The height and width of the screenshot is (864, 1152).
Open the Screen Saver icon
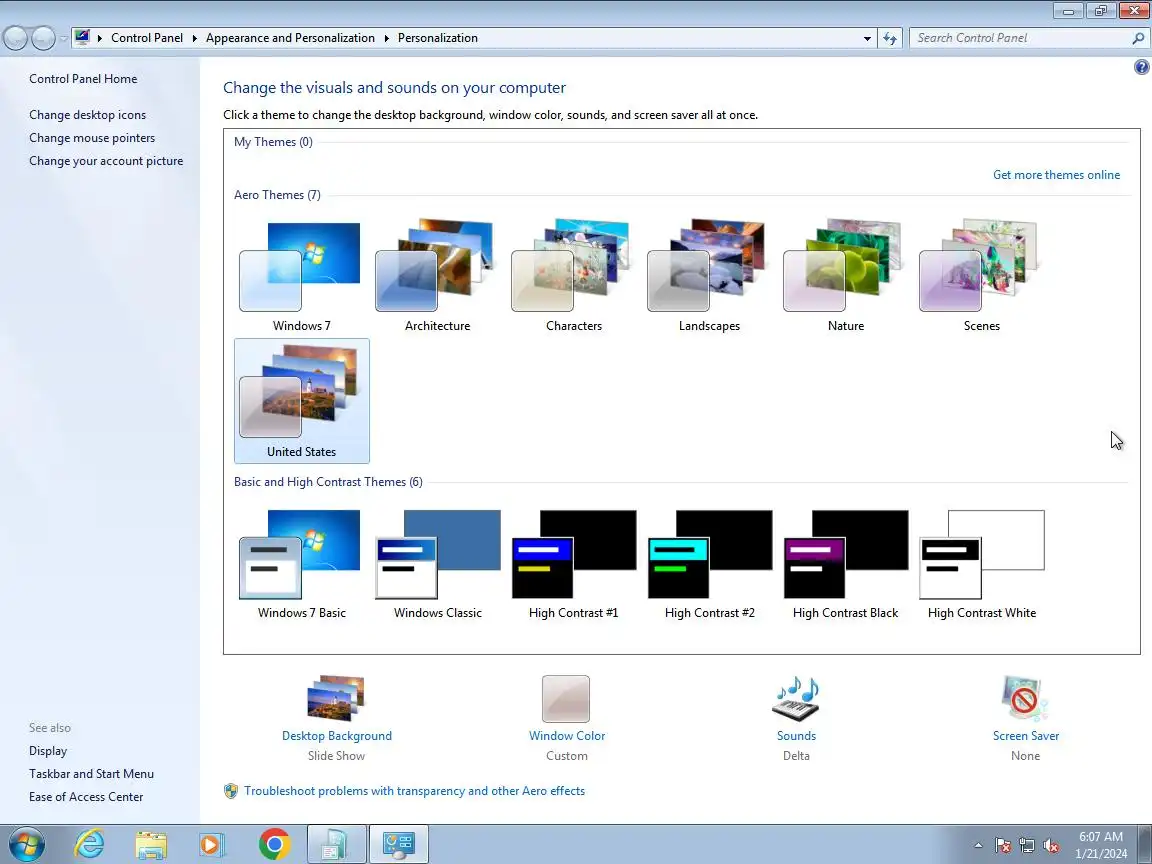[x=1025, y=698]
